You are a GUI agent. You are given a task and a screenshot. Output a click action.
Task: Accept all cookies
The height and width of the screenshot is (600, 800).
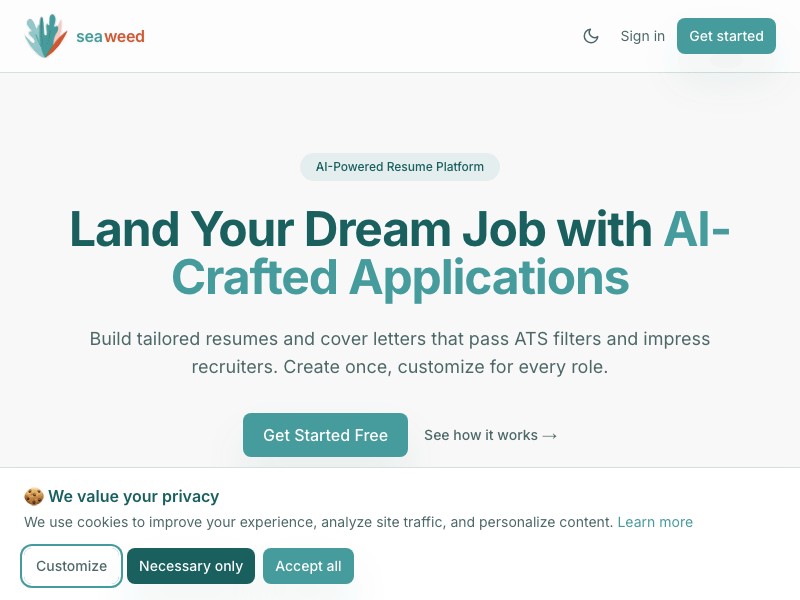[x=308, y=566]
